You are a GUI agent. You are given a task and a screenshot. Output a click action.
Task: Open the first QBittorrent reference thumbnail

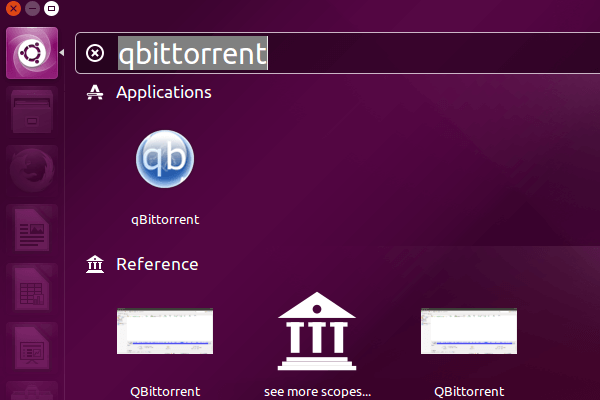coord(165,332)
